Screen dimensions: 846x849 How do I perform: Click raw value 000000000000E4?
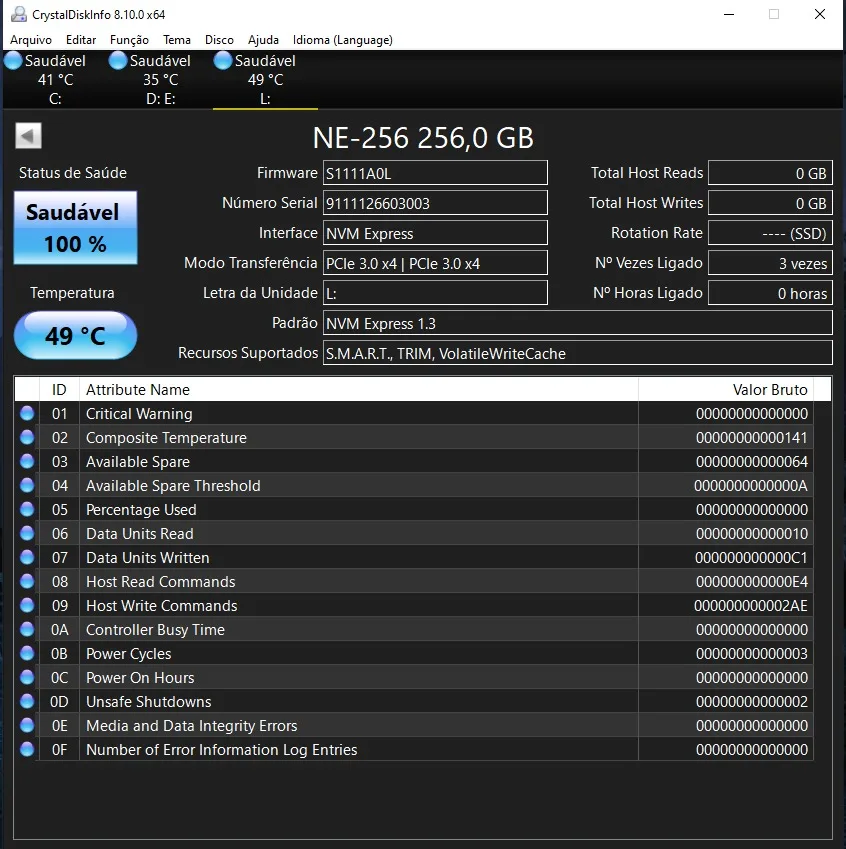tap(752, 582)
